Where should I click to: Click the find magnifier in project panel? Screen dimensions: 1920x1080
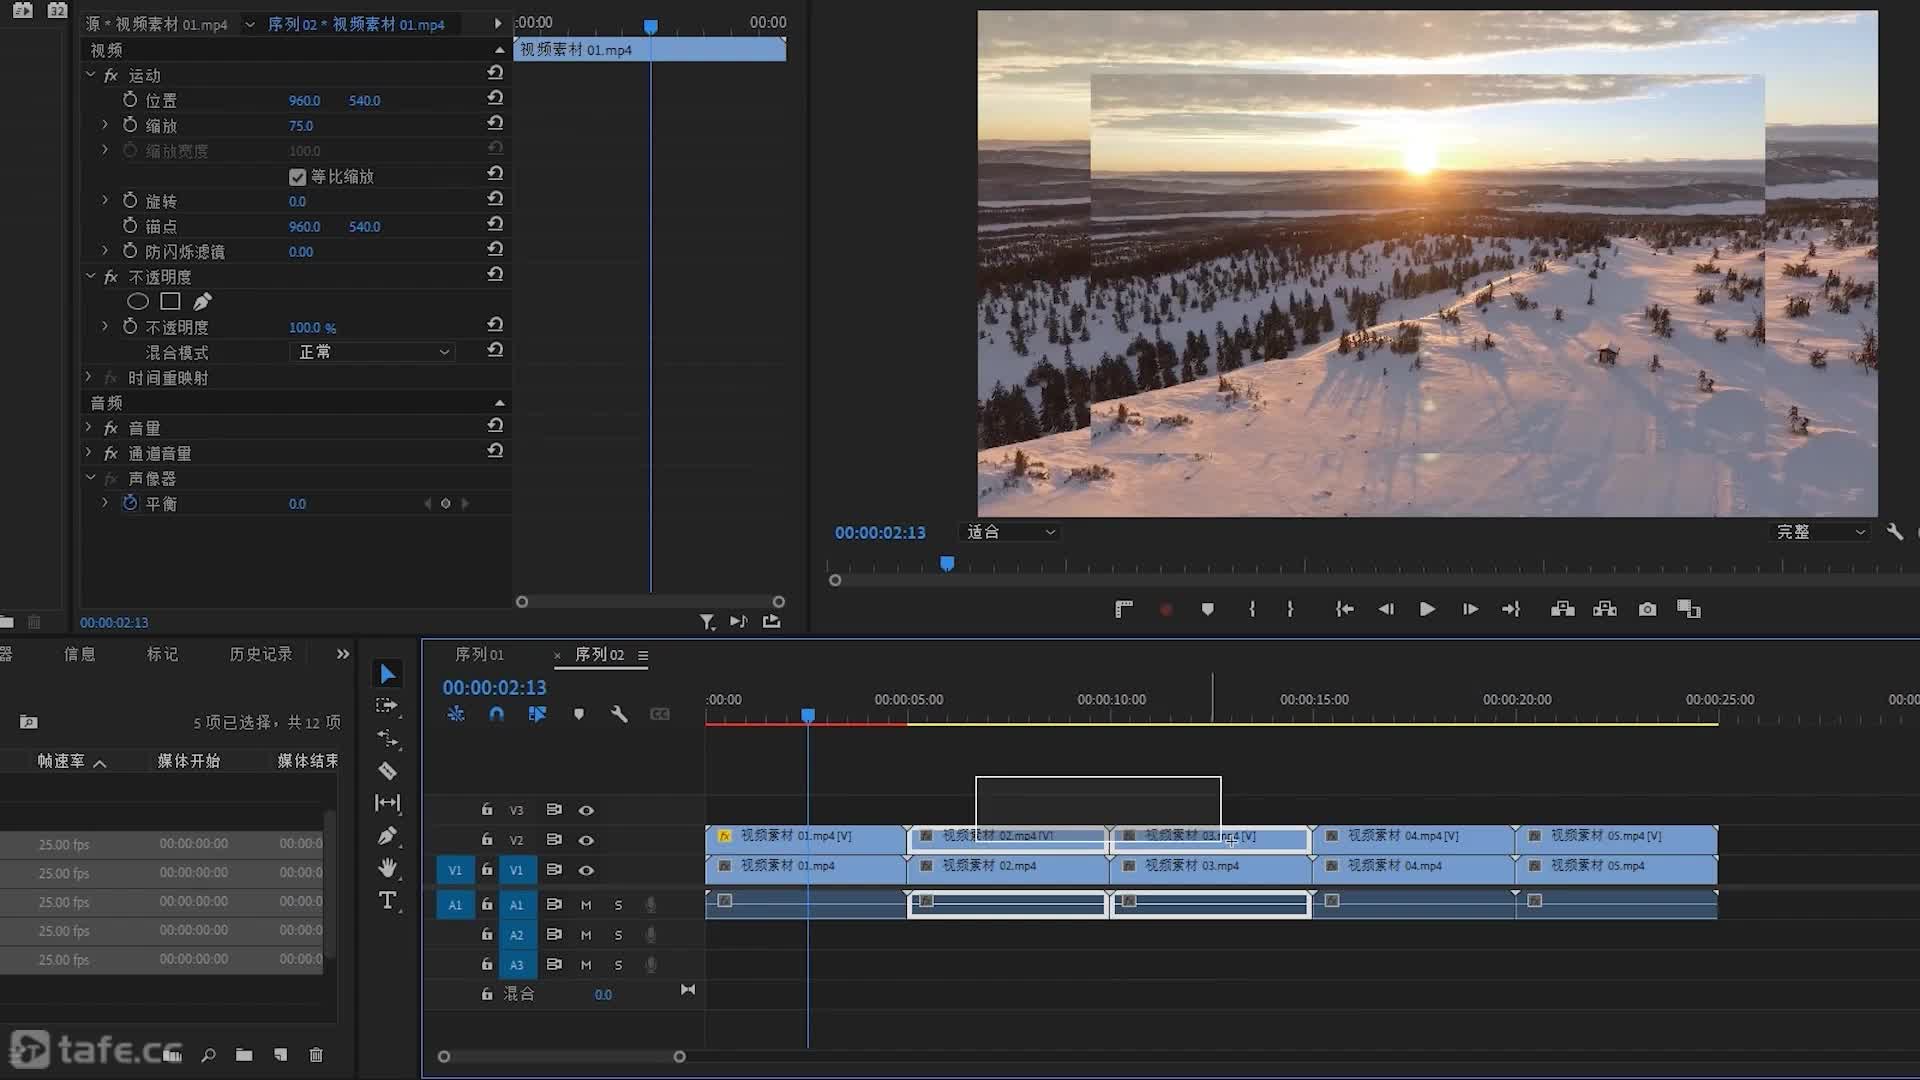tap(208, 1054)
